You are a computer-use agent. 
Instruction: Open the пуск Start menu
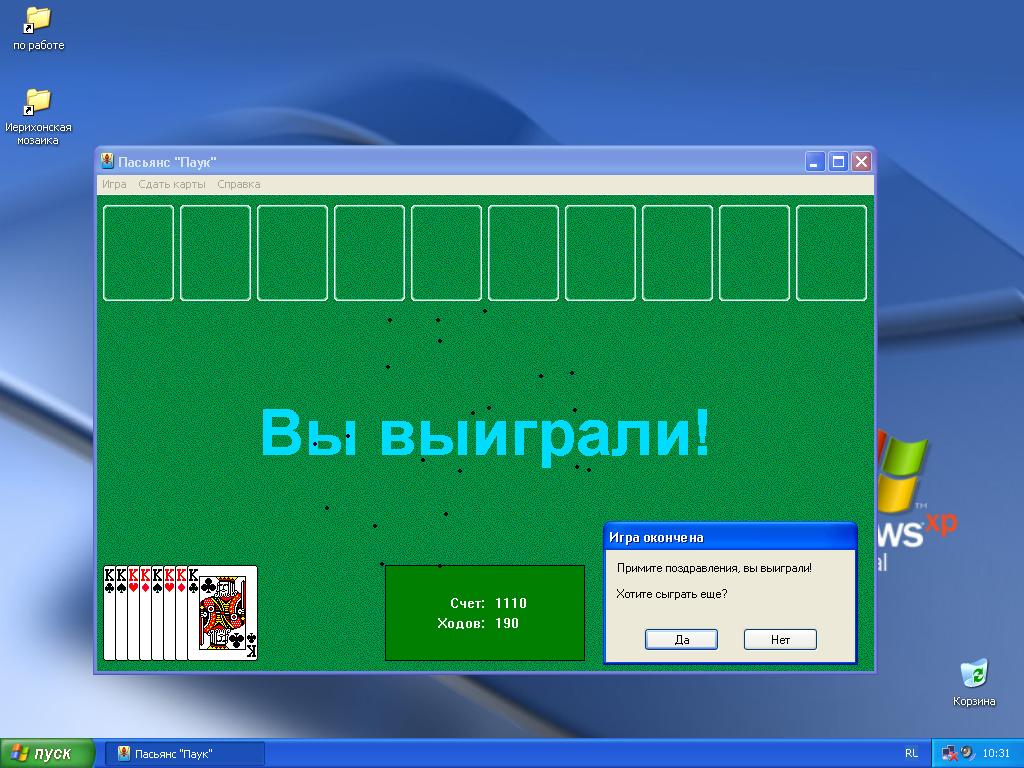coord(47,754)
